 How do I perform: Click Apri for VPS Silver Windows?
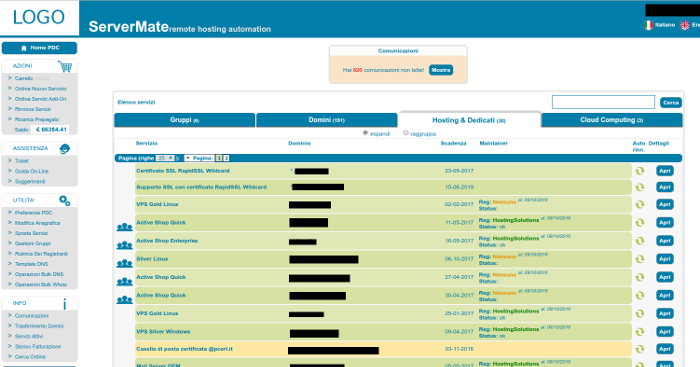coord(665,332)
